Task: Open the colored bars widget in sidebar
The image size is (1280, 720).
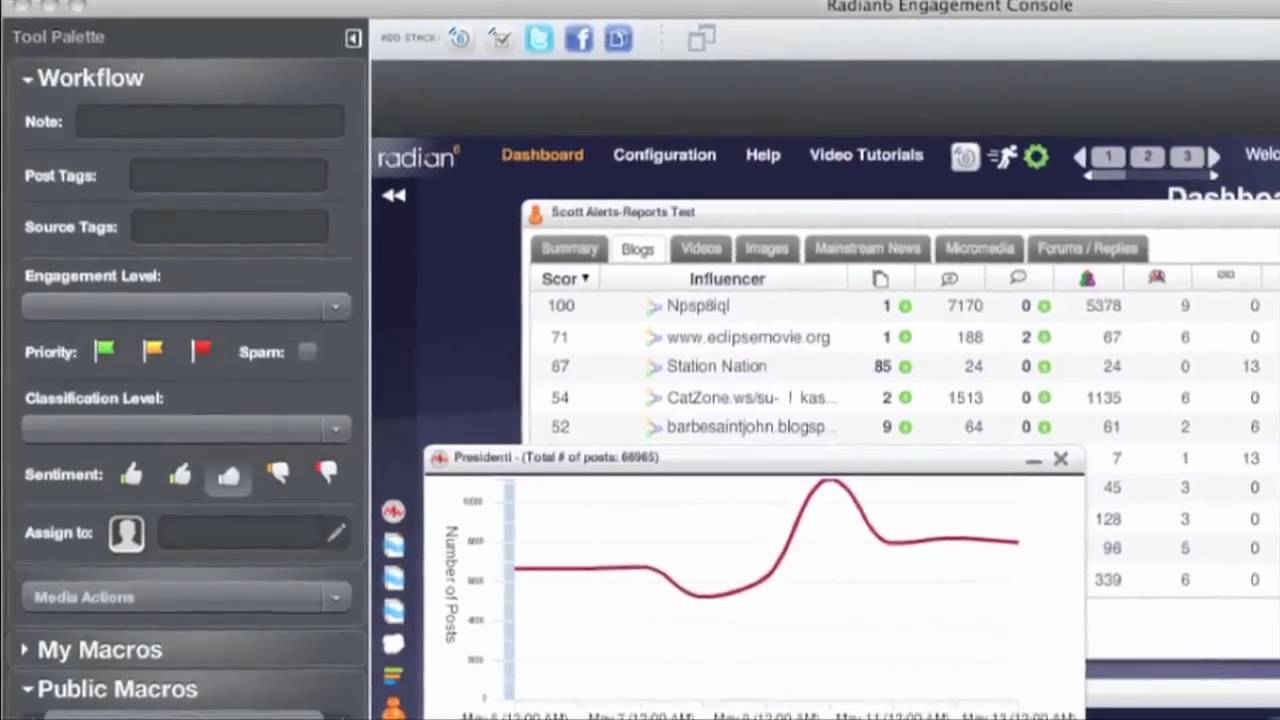Action: (x=394, y=677)
